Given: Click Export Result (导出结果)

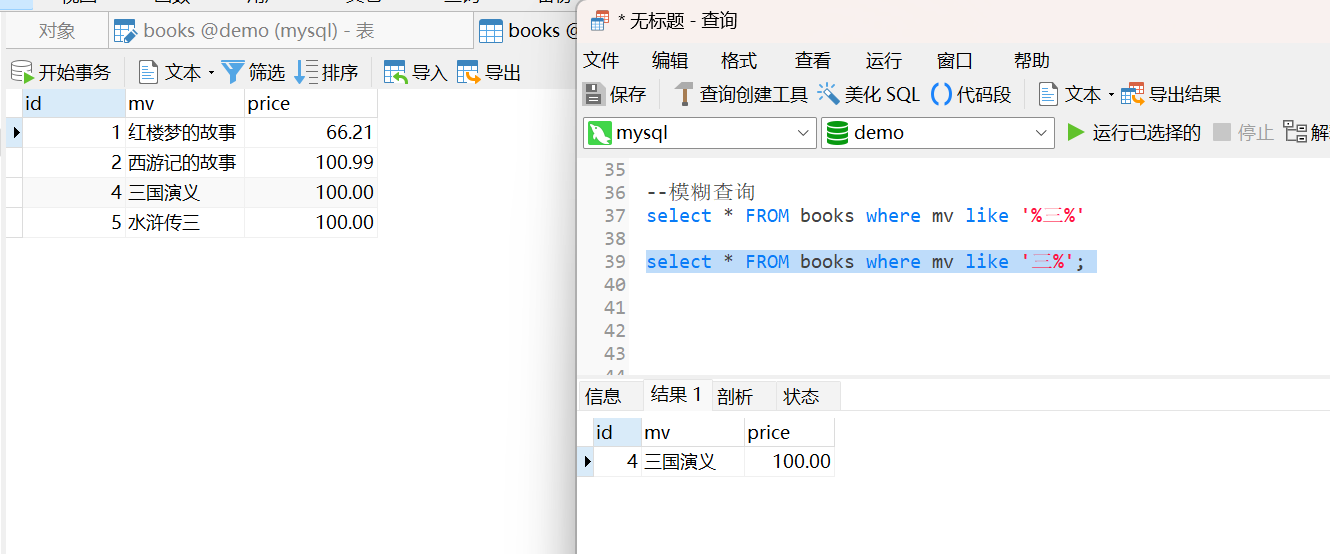Looking at the screenshot, I should pyautogui.click(x=1171, y=94).
